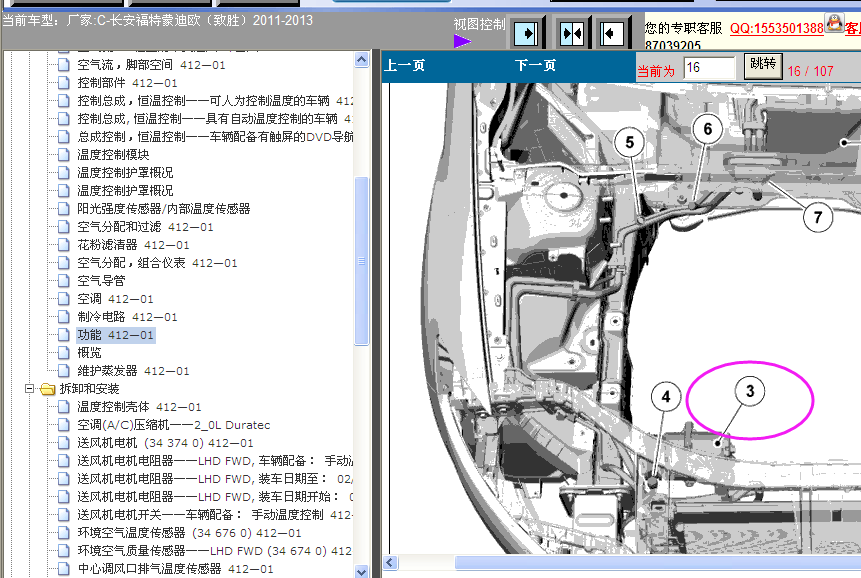The image size is (861, 578).
Task: Select highlighted 功能 412-01 item
Action: click(x=115, y=335)
